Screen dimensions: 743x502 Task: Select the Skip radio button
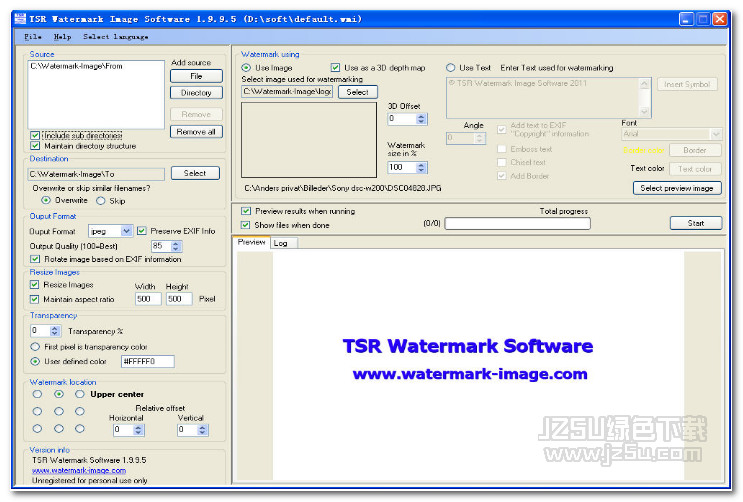point(100,201)
